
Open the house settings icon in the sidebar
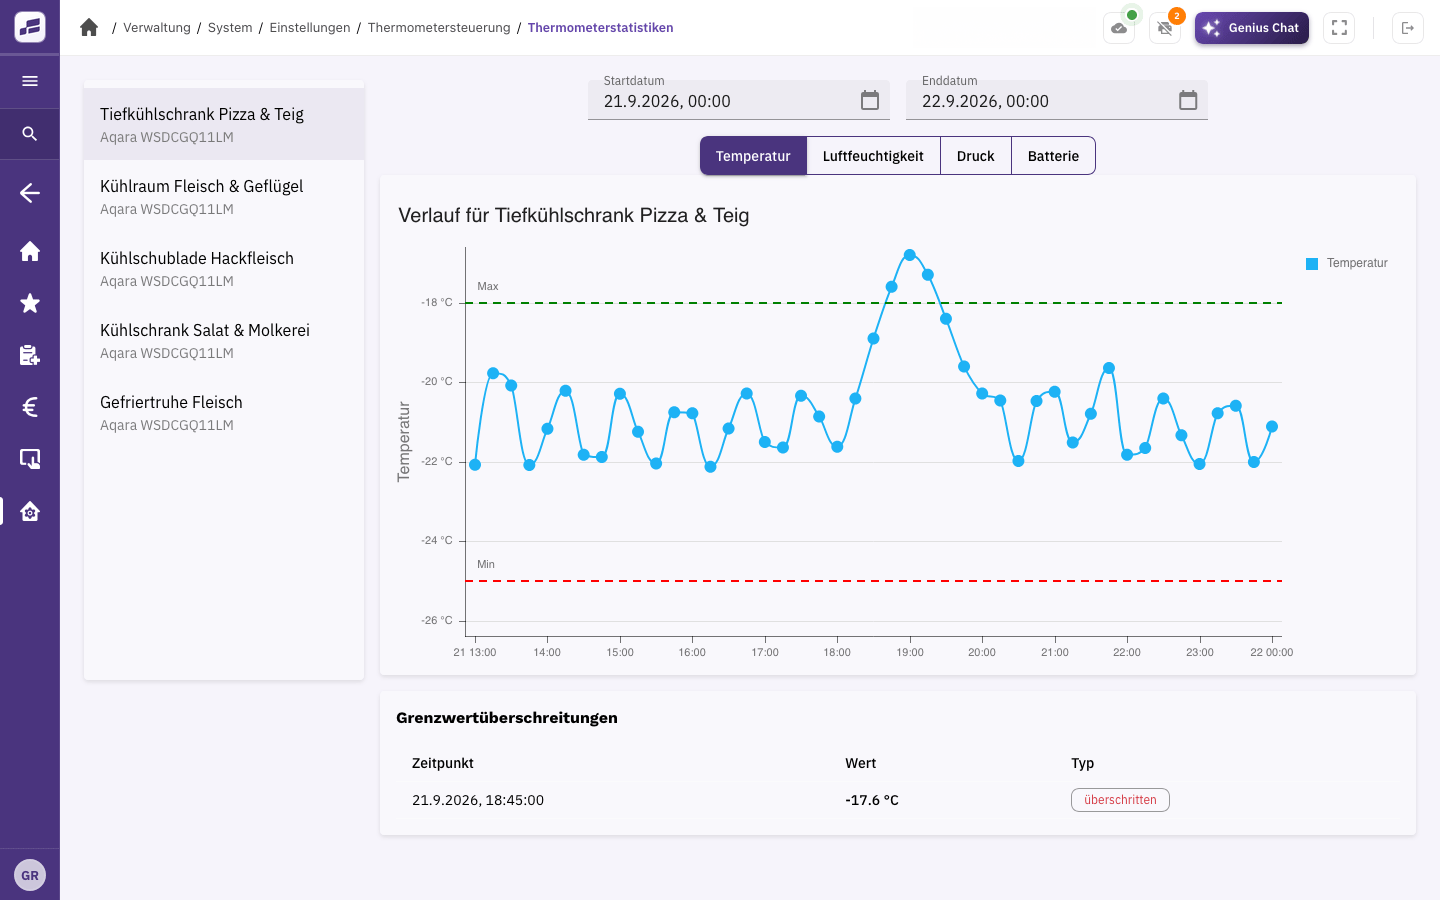tap(30, 511)
